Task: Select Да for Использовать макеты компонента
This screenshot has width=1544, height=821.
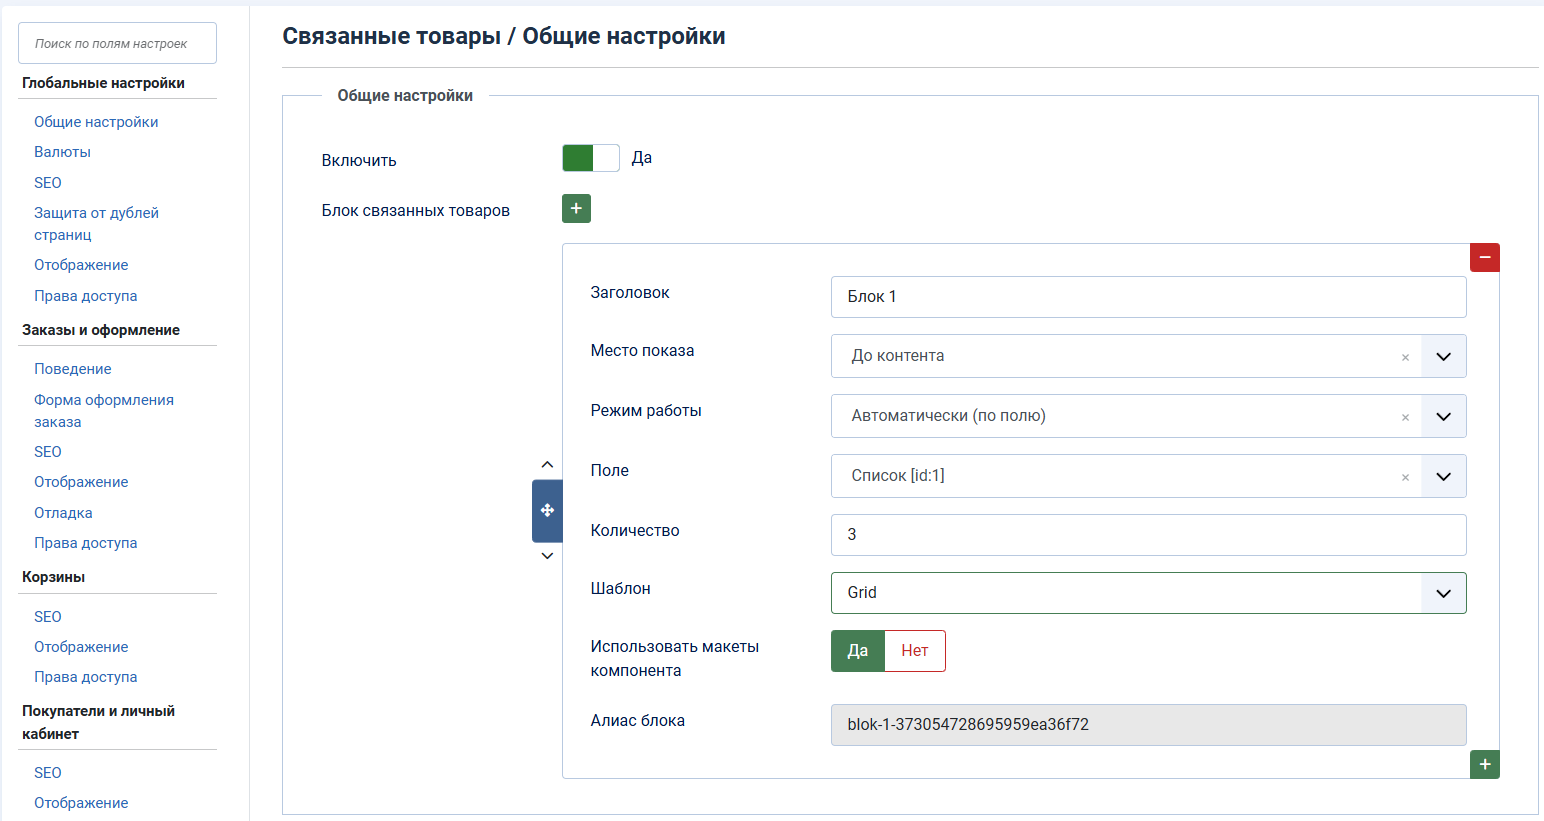Action: coord(857,651)
